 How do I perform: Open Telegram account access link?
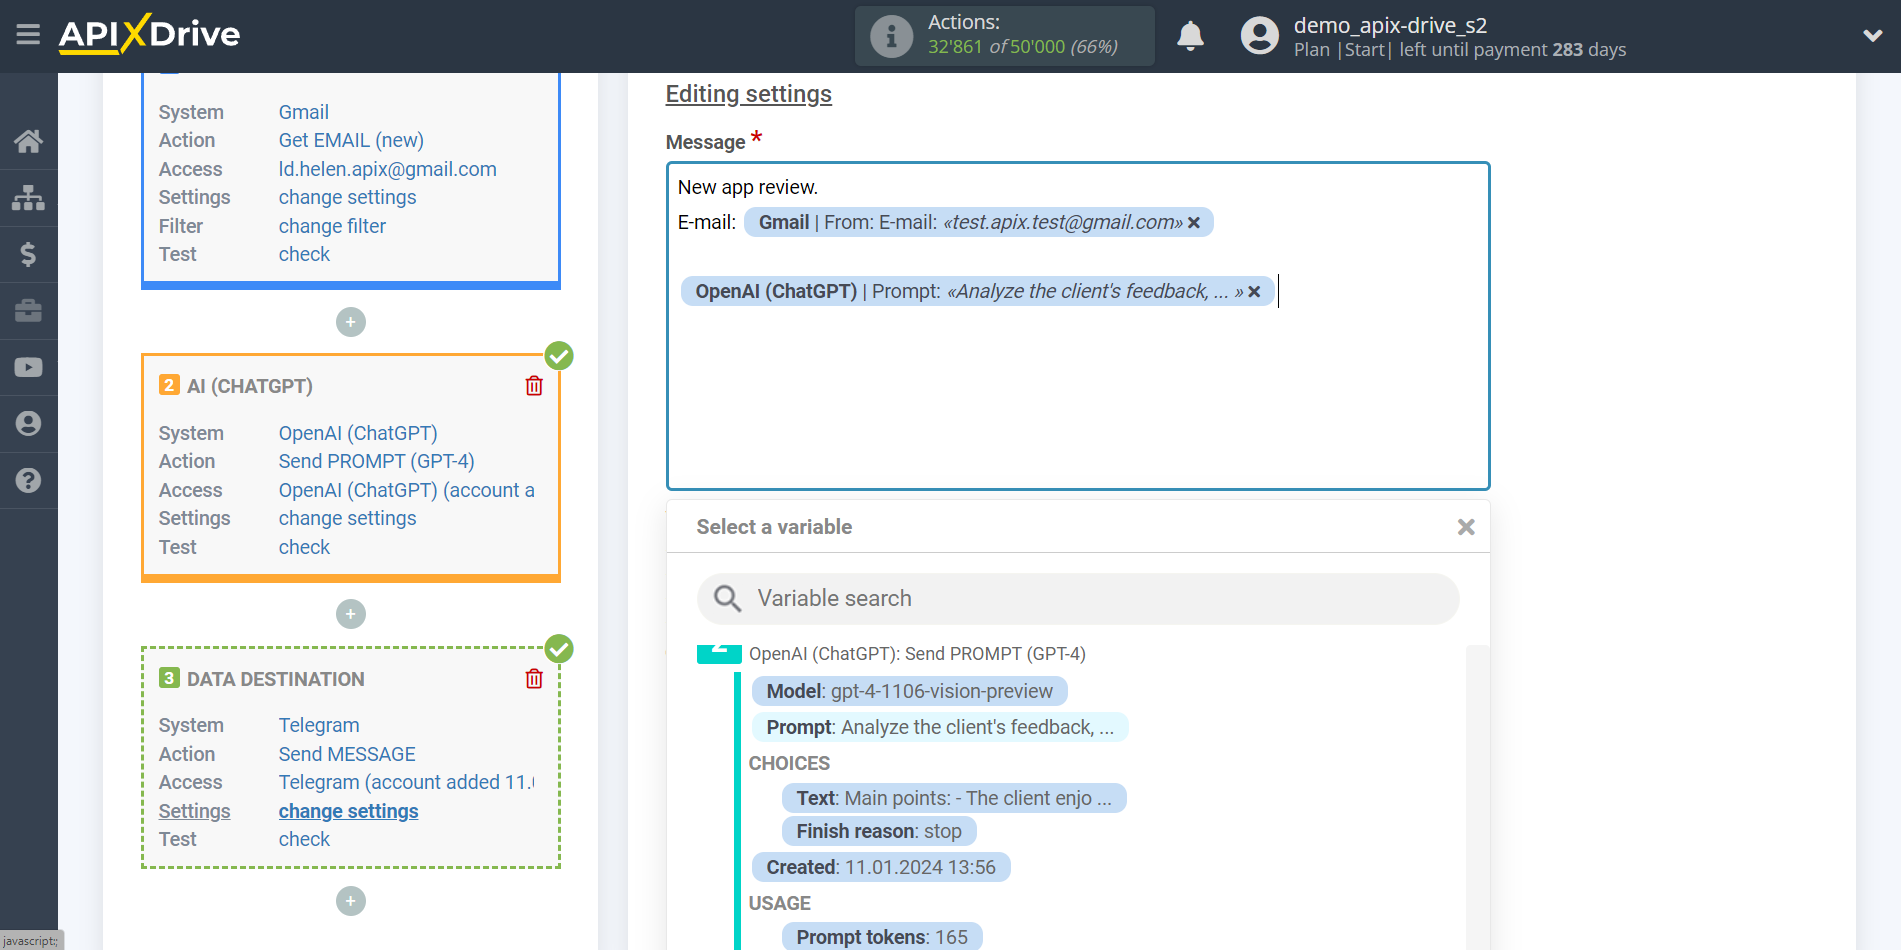[x=406, y=782]
